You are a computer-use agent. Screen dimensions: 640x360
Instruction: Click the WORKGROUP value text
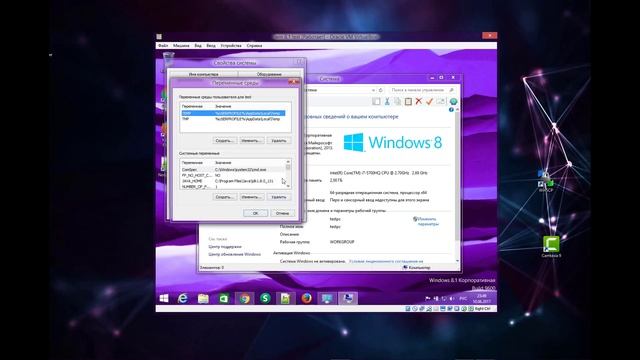[x=342, y=242]
